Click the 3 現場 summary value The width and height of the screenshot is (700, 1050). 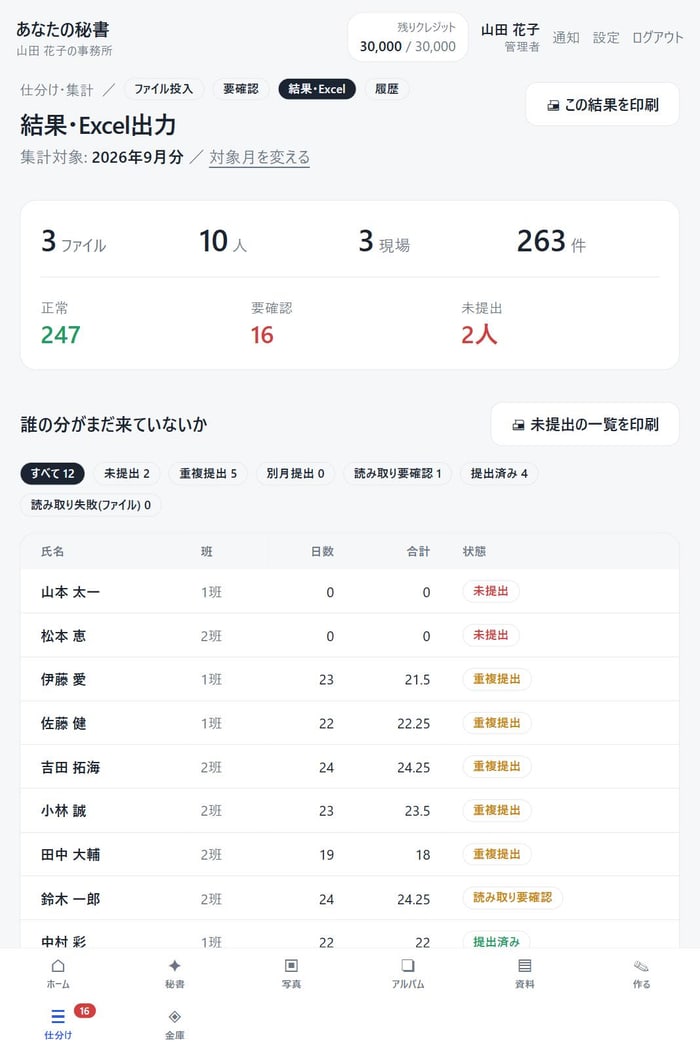(x=384, y=241)
